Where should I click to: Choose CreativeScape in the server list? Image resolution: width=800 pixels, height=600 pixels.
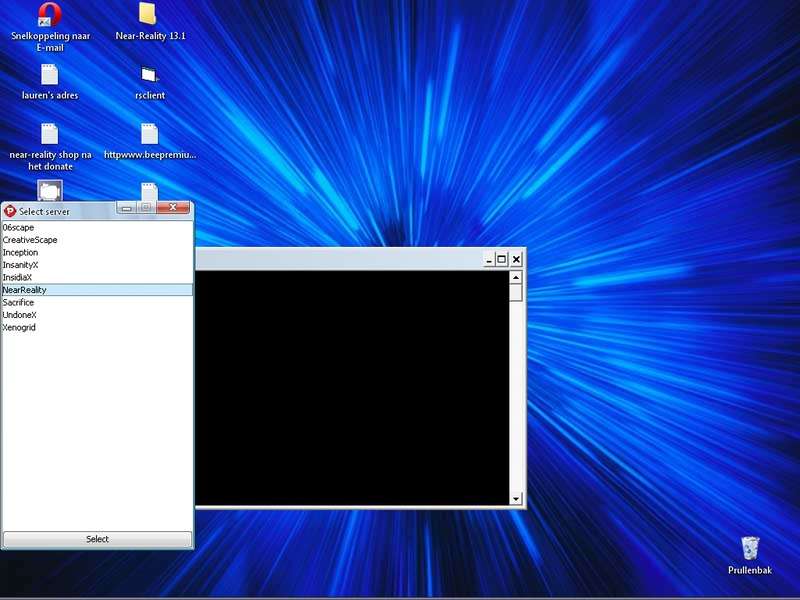coord(97,240)
